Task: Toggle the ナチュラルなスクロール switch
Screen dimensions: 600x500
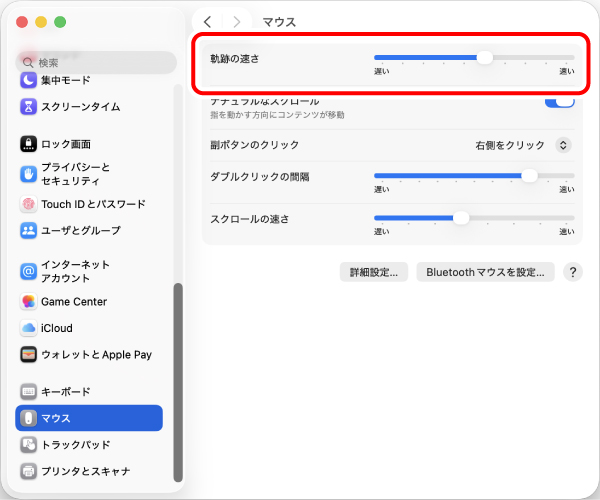Action: tap(559, 102)
